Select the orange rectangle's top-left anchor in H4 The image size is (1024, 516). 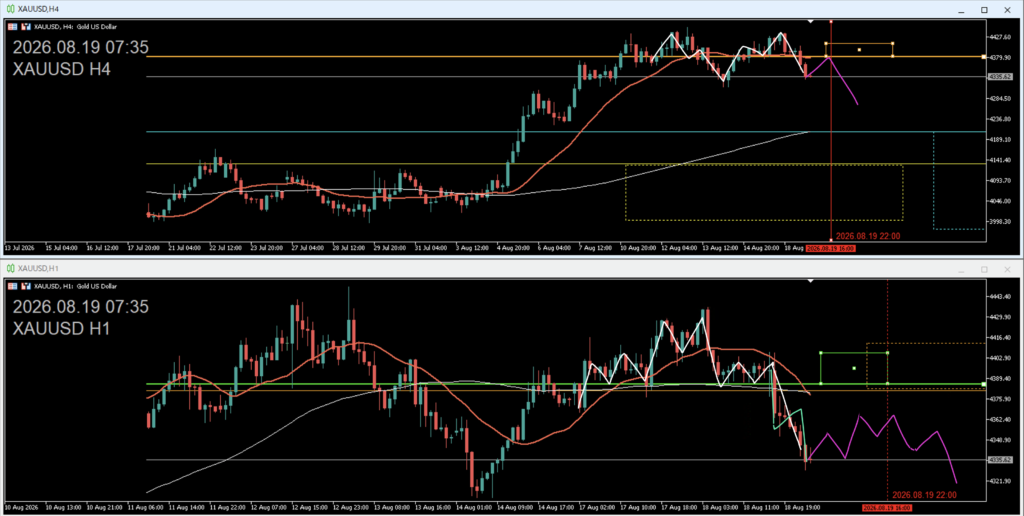coord(826,44)
